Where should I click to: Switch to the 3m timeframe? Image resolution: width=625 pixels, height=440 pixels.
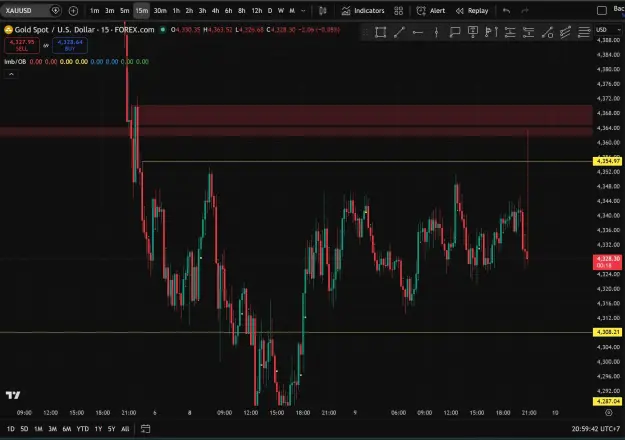pos(110,11)
